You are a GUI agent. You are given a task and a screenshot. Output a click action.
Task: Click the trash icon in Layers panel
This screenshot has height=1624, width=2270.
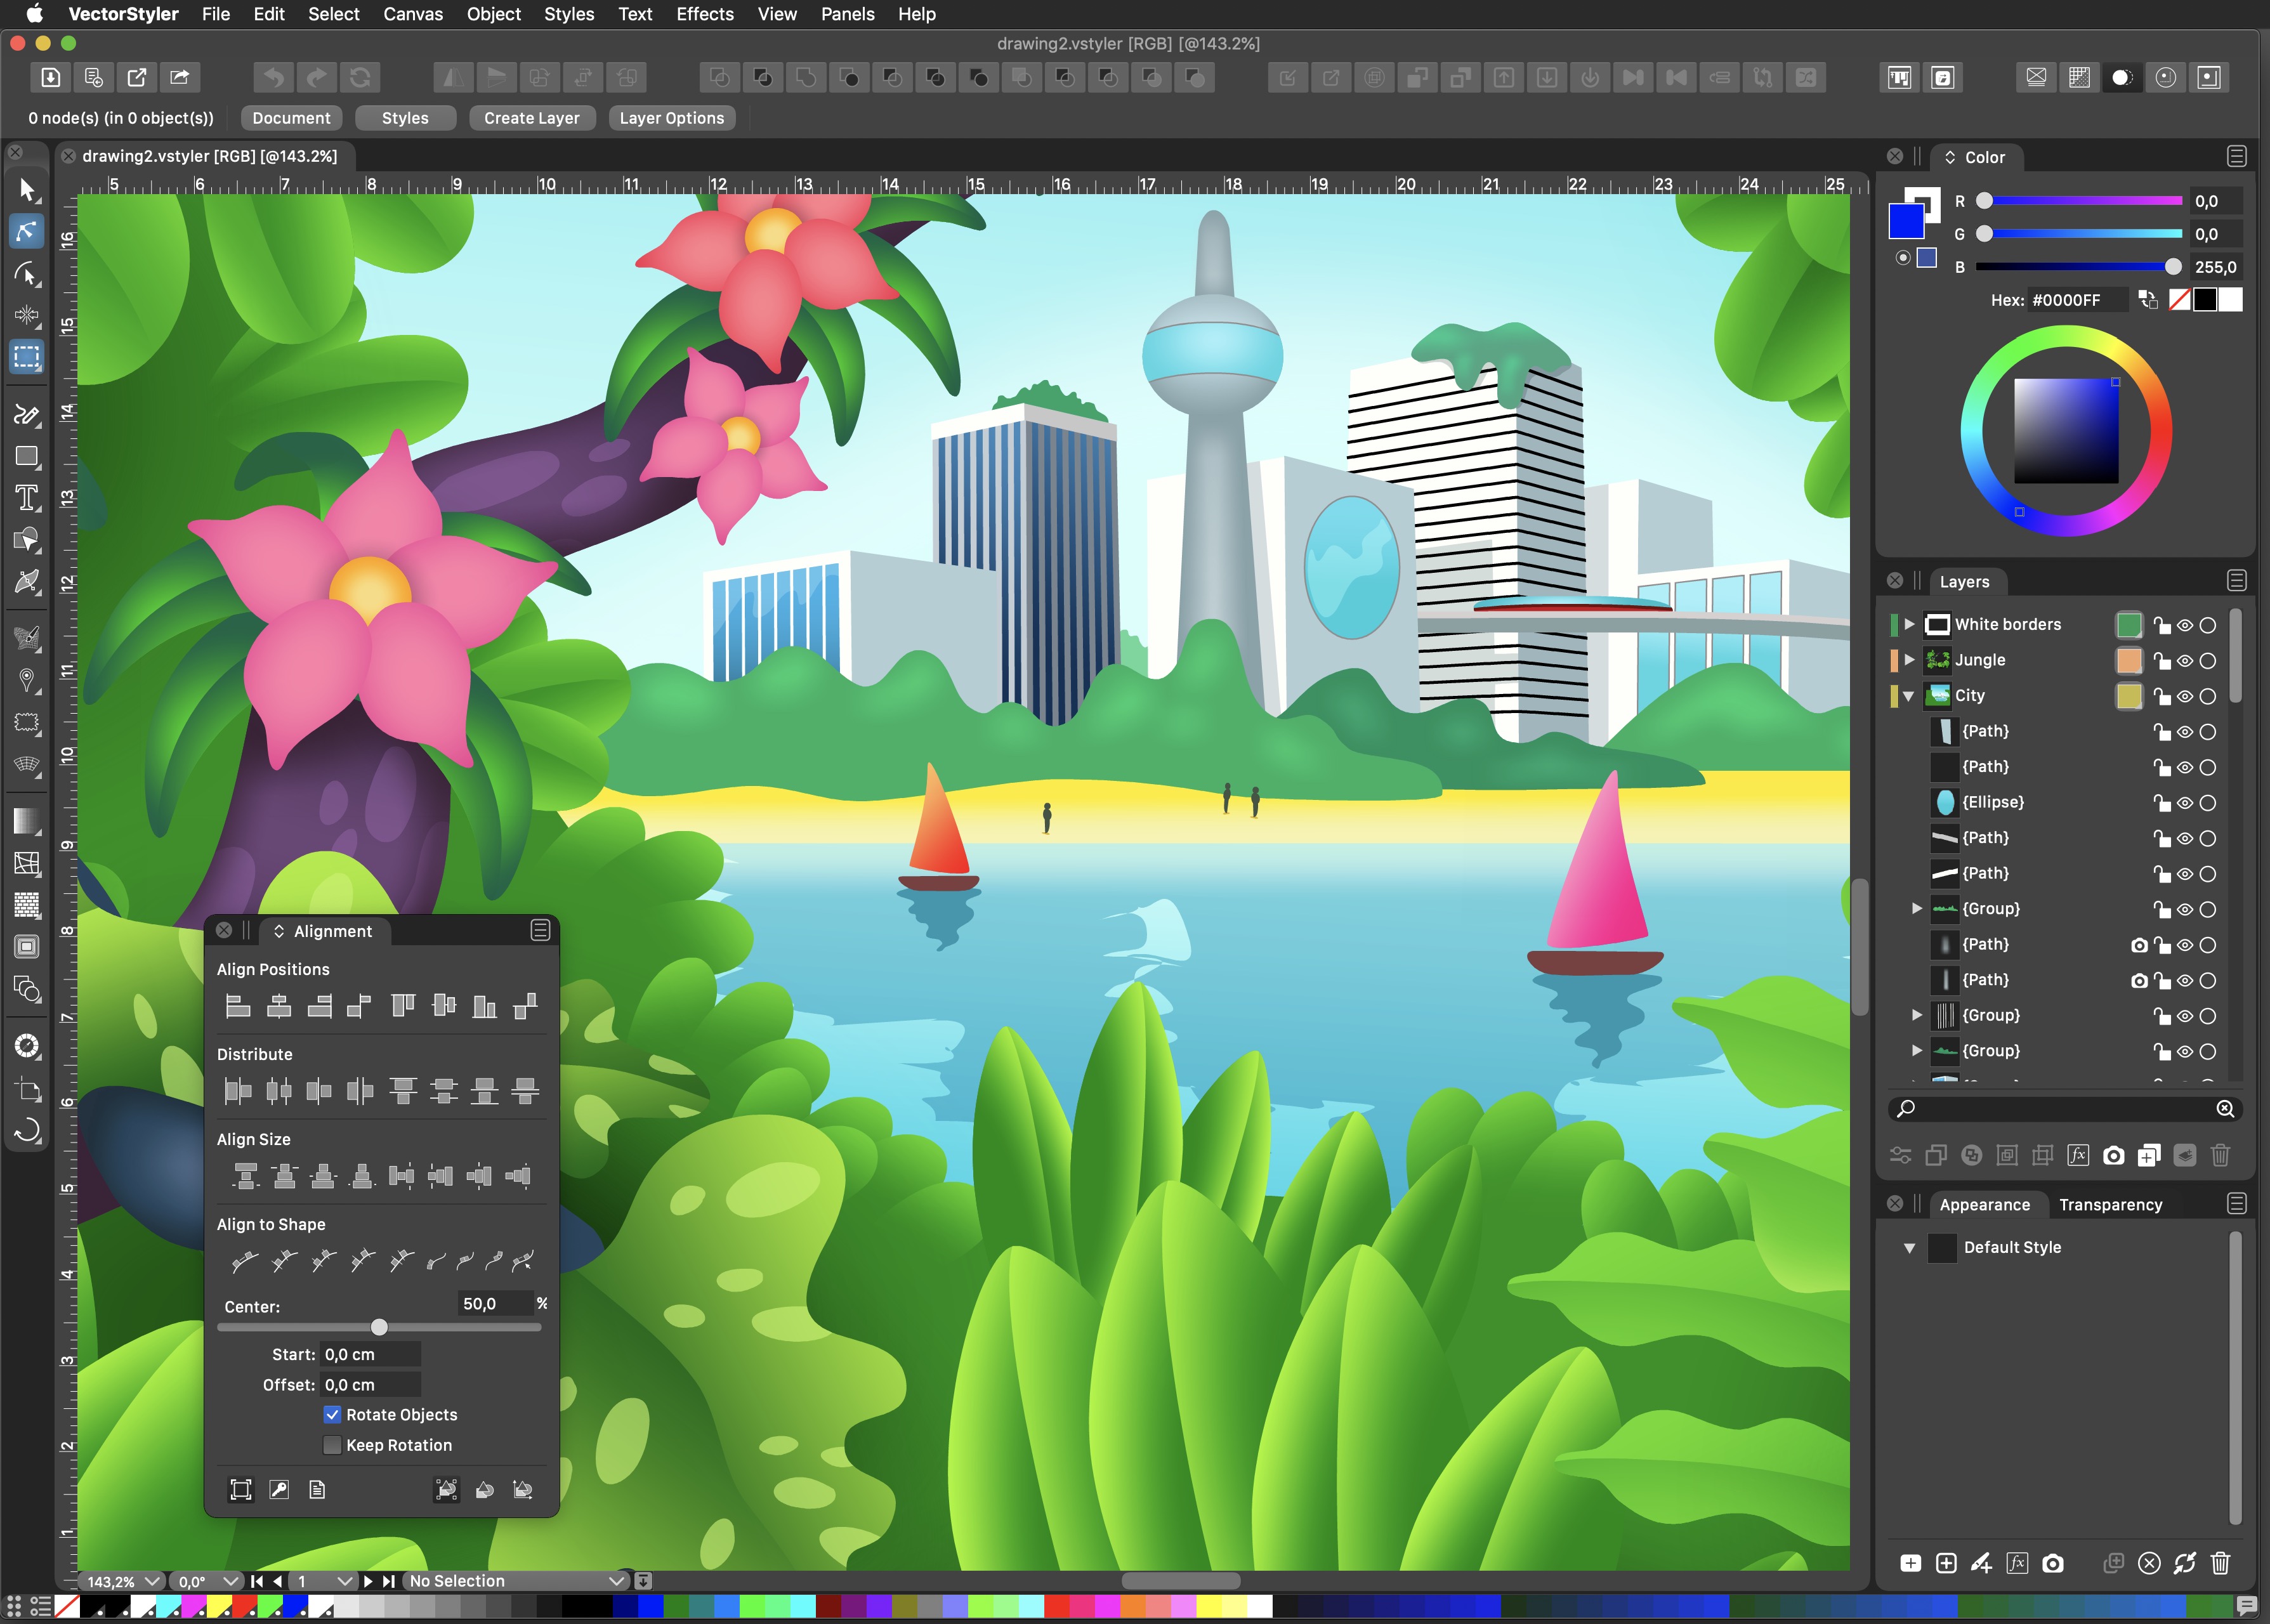[2219, 1156]
